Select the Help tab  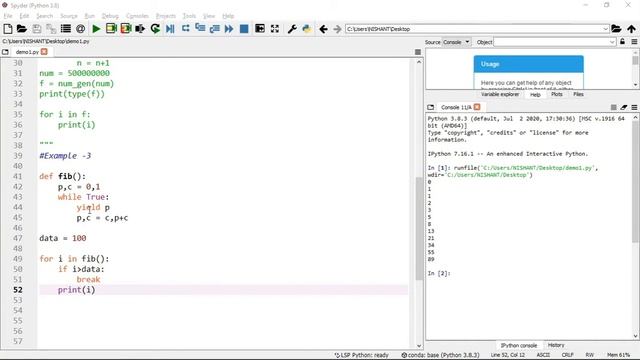535,95
